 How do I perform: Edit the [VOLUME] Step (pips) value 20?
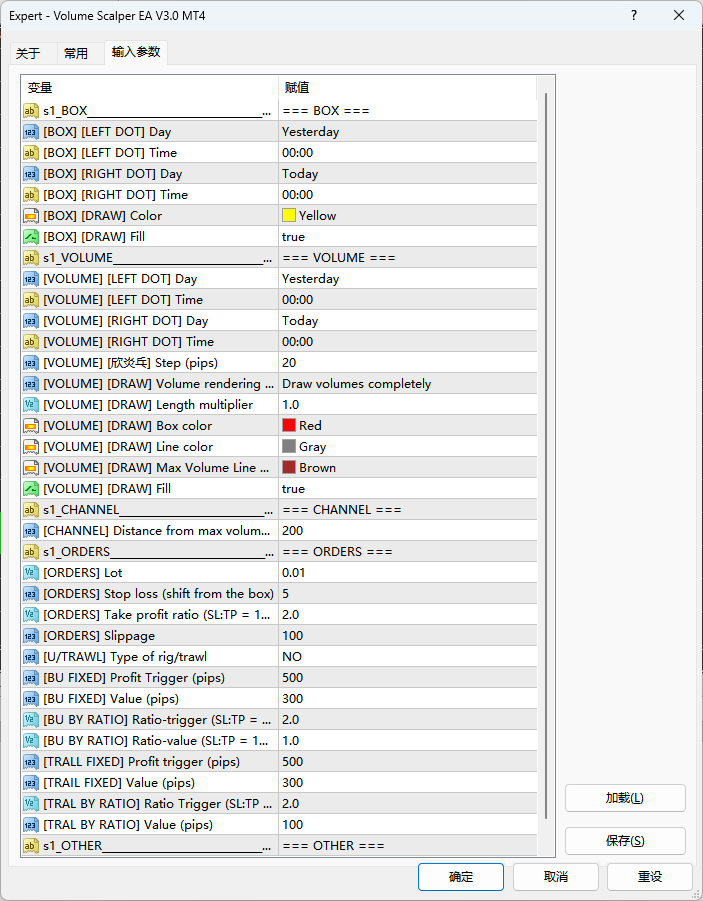408,363
